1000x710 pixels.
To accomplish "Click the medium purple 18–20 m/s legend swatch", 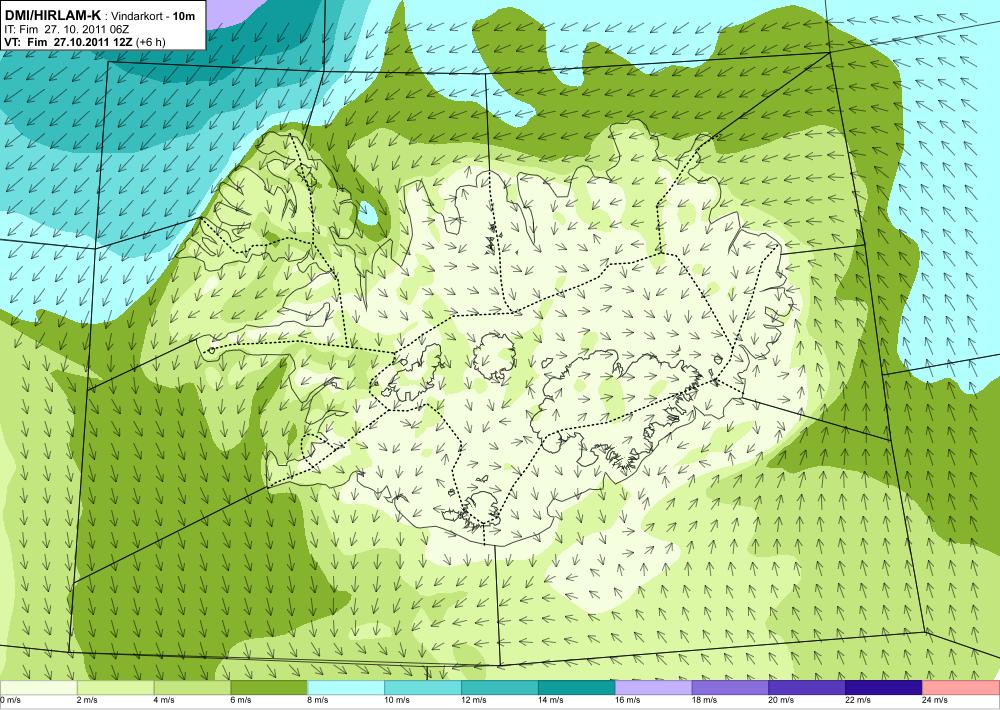I will point(730,688).
